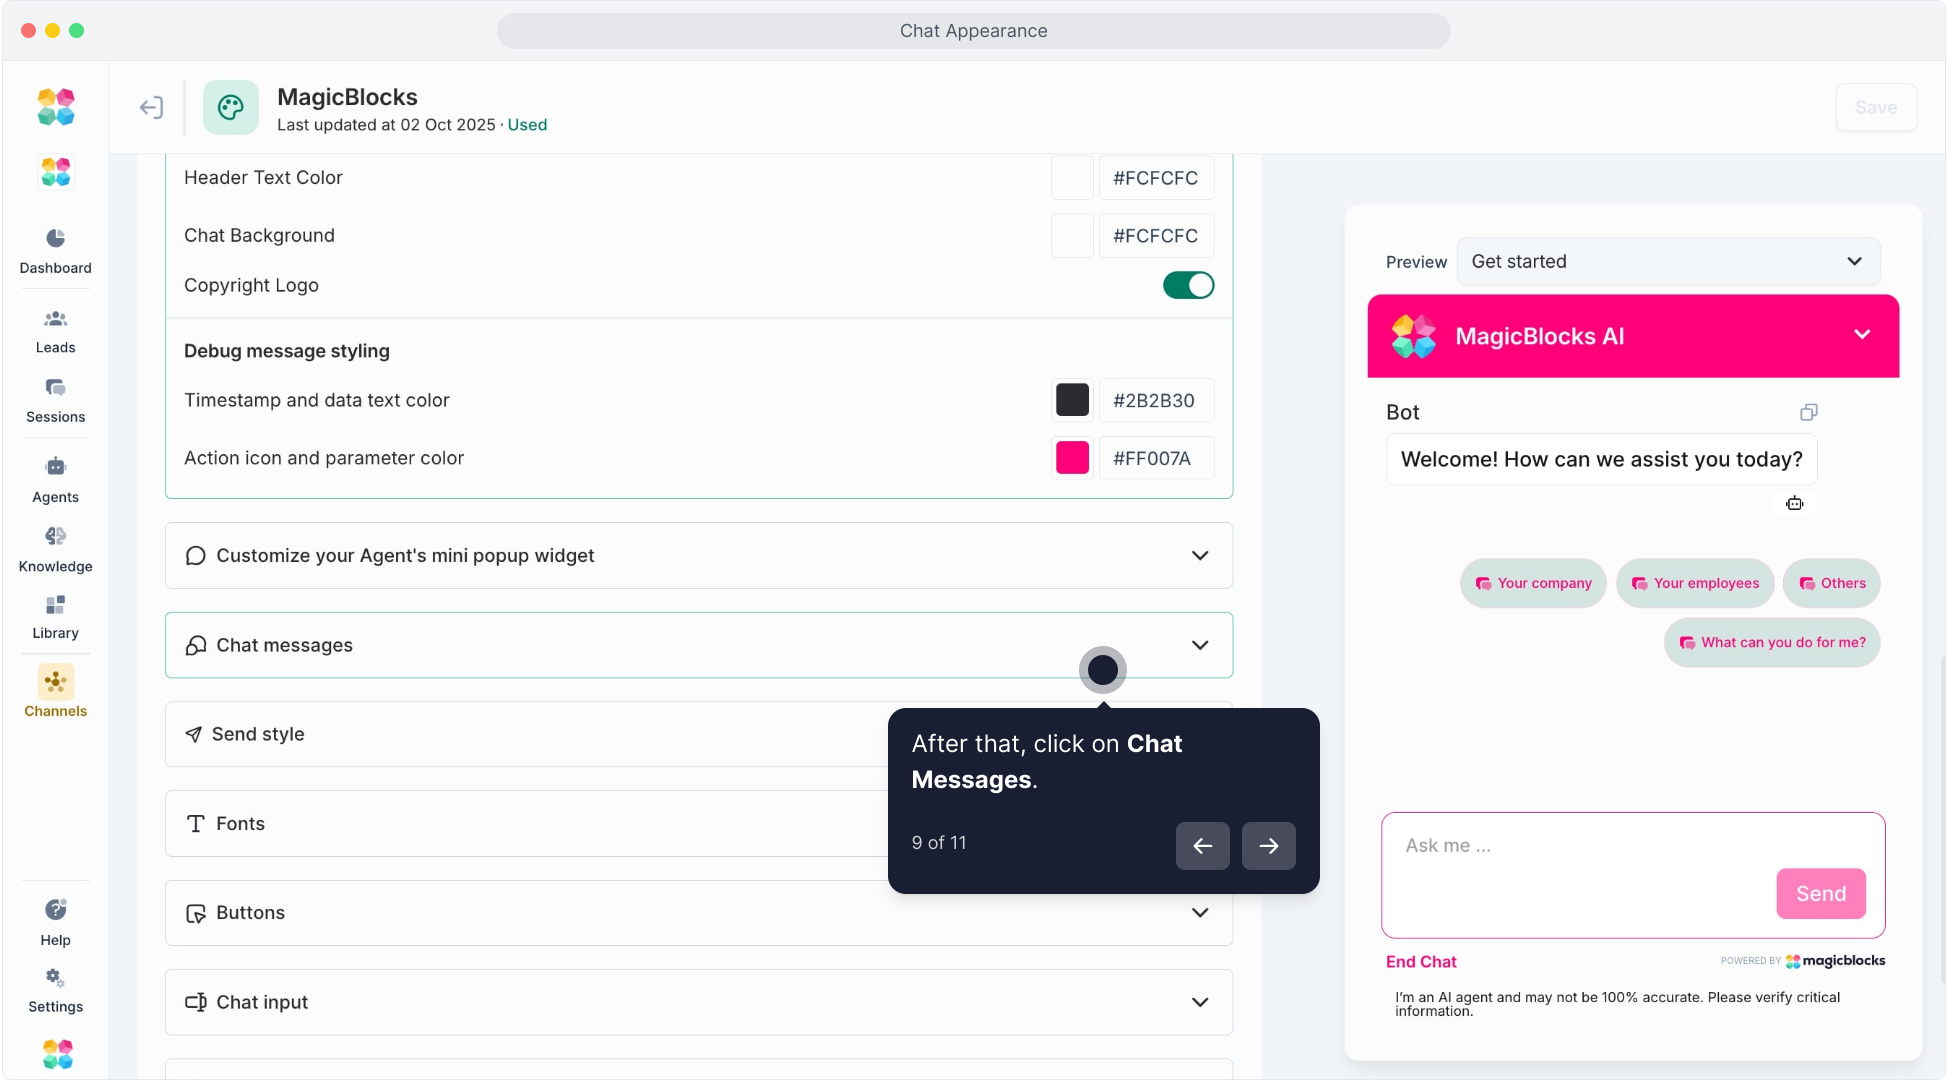The width and height of the screenshot is (1948, 1080).
Task: Collapse the MagicBlocks AI chat header
Action: pyautogui.click(x=1861, y=335)
